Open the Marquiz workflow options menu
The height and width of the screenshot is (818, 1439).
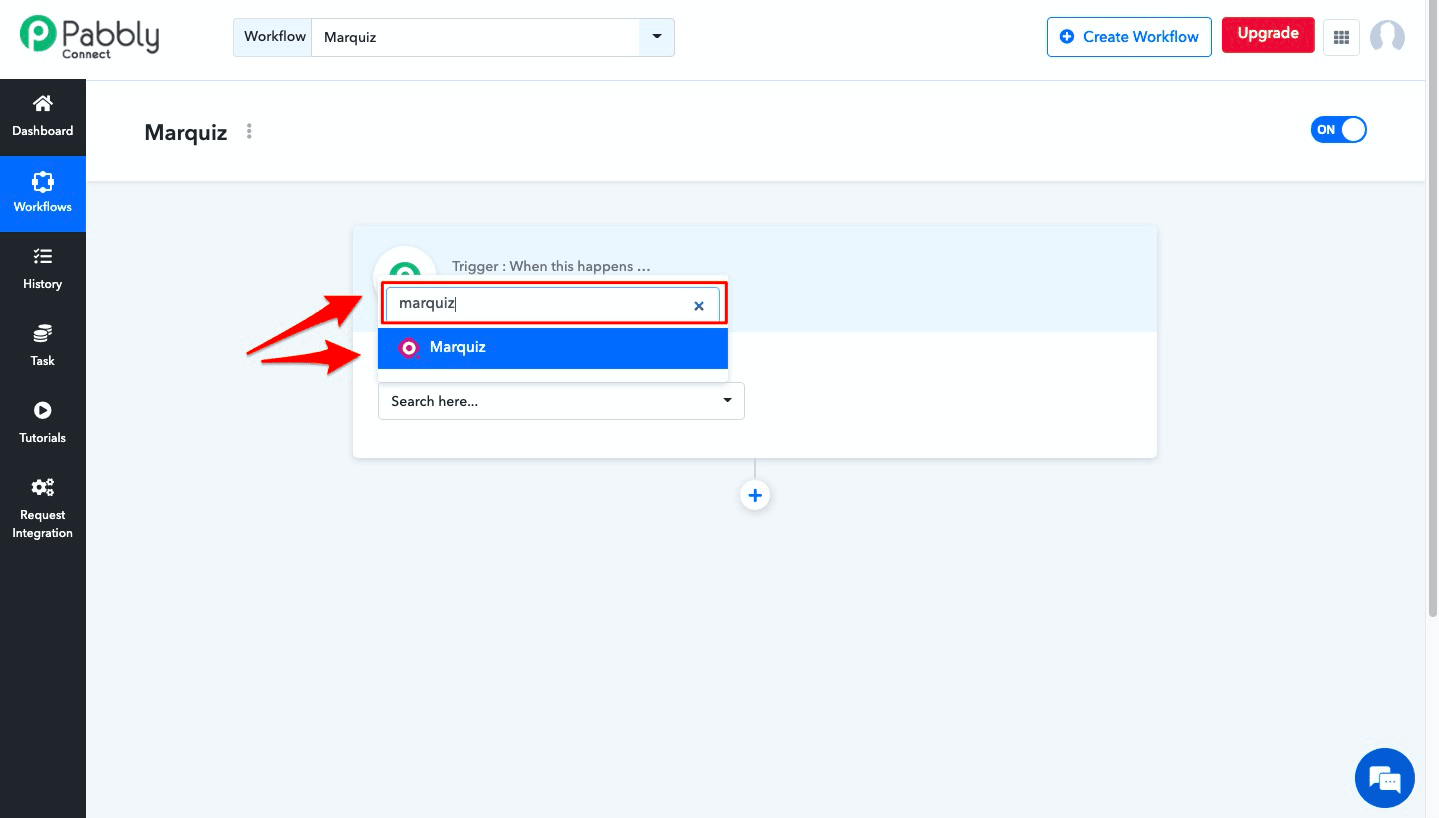249,131
